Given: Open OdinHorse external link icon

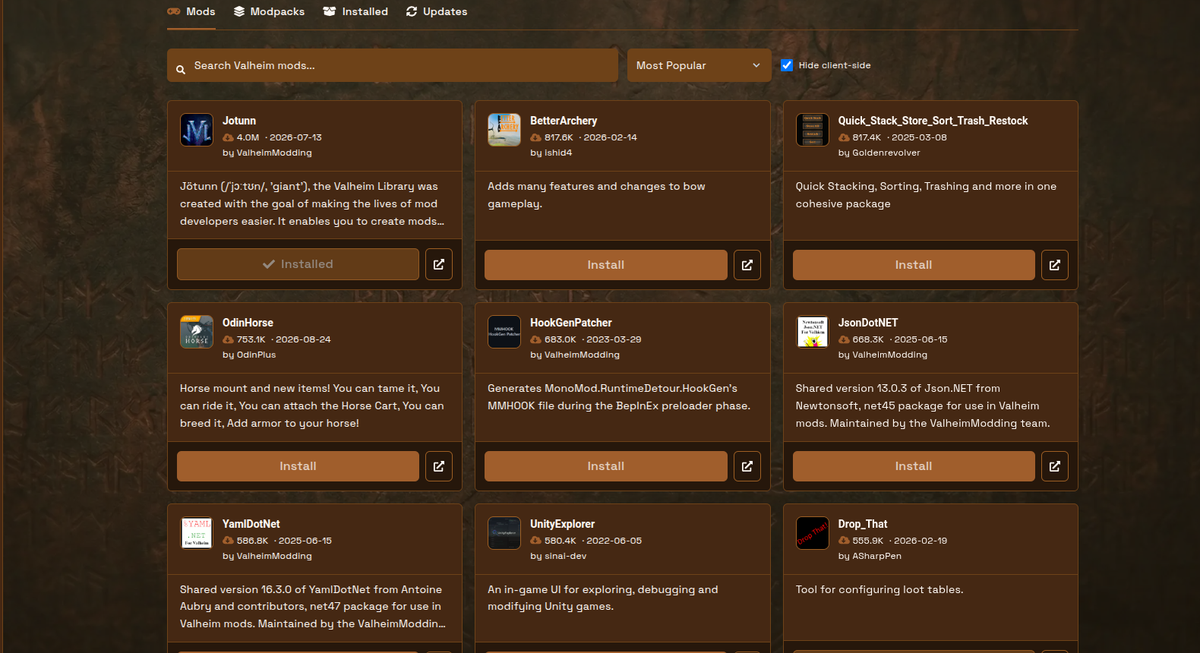Looking at the screenshot, I should tap(439, 466).
